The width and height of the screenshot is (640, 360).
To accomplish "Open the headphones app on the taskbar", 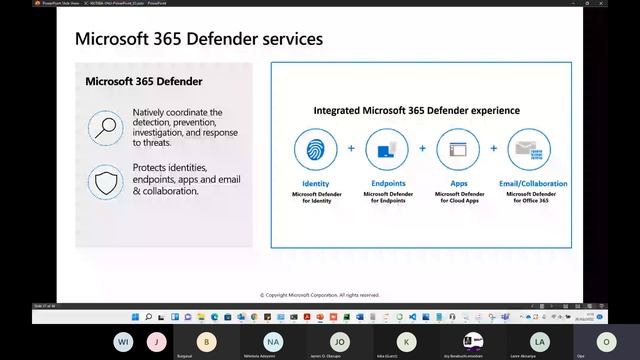I will coord(452,317).
